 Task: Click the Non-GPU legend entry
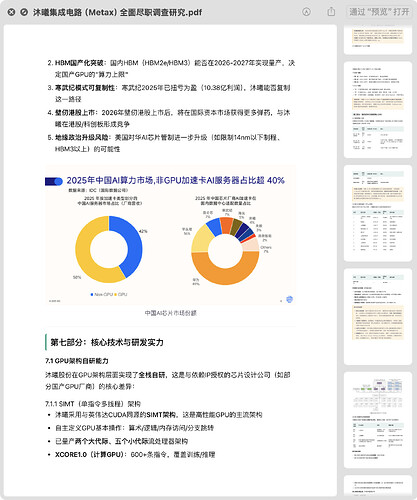pos(102,294)
